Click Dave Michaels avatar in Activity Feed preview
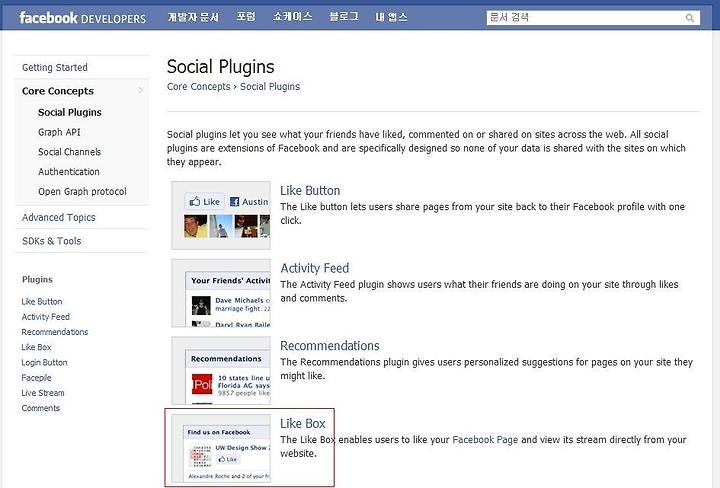This screenshot has height=488, width=720. tap(201, 305)
